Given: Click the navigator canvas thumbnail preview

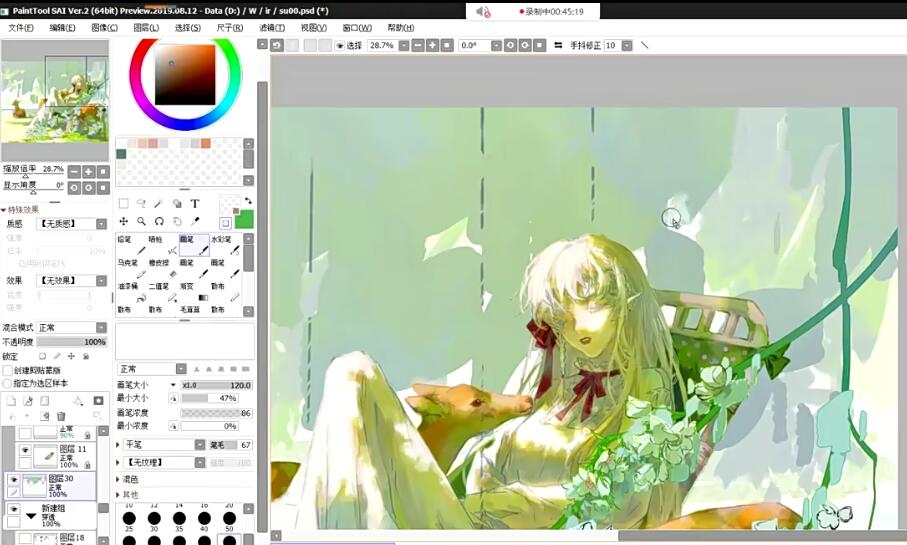Looking at the screenshot, I should coord(55,100).
